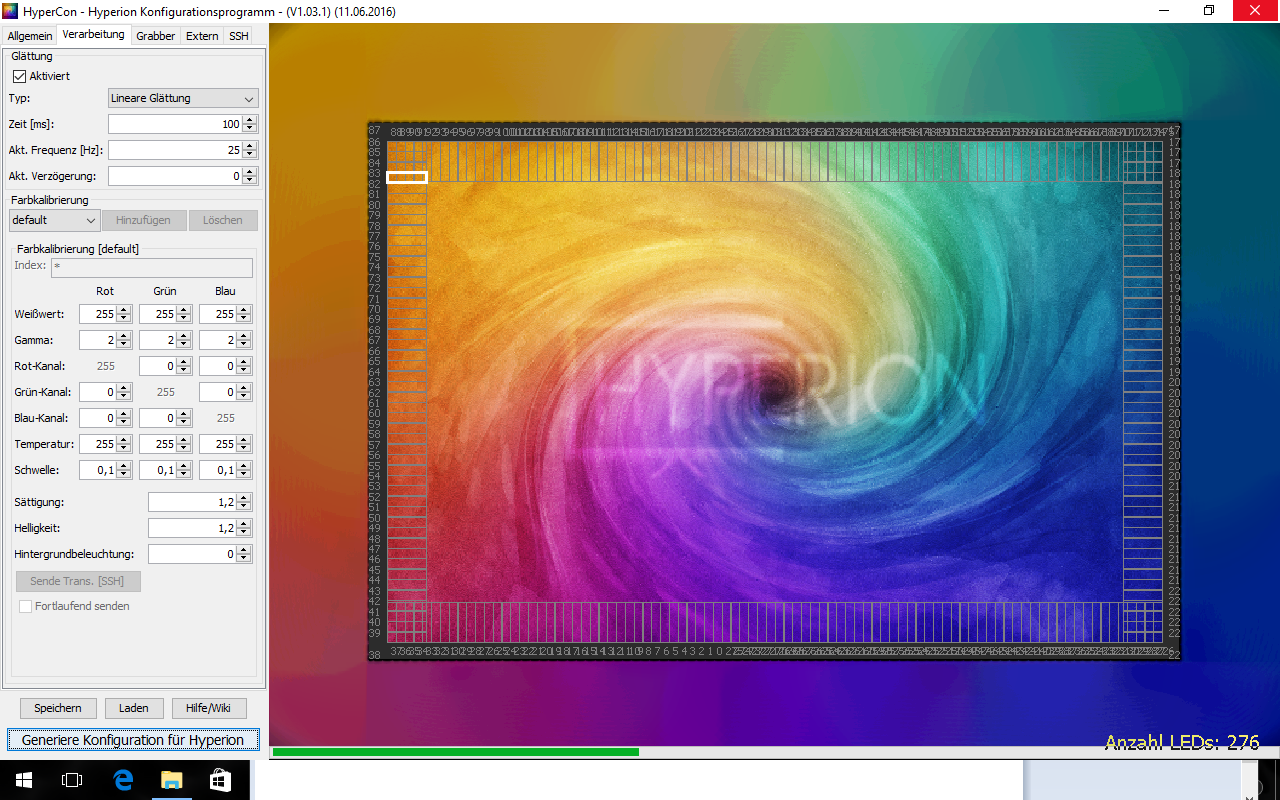This screenshot has width=1280, height=800.
Task: Open File Explorer from taskbar
Action: (x=172, y=779)
